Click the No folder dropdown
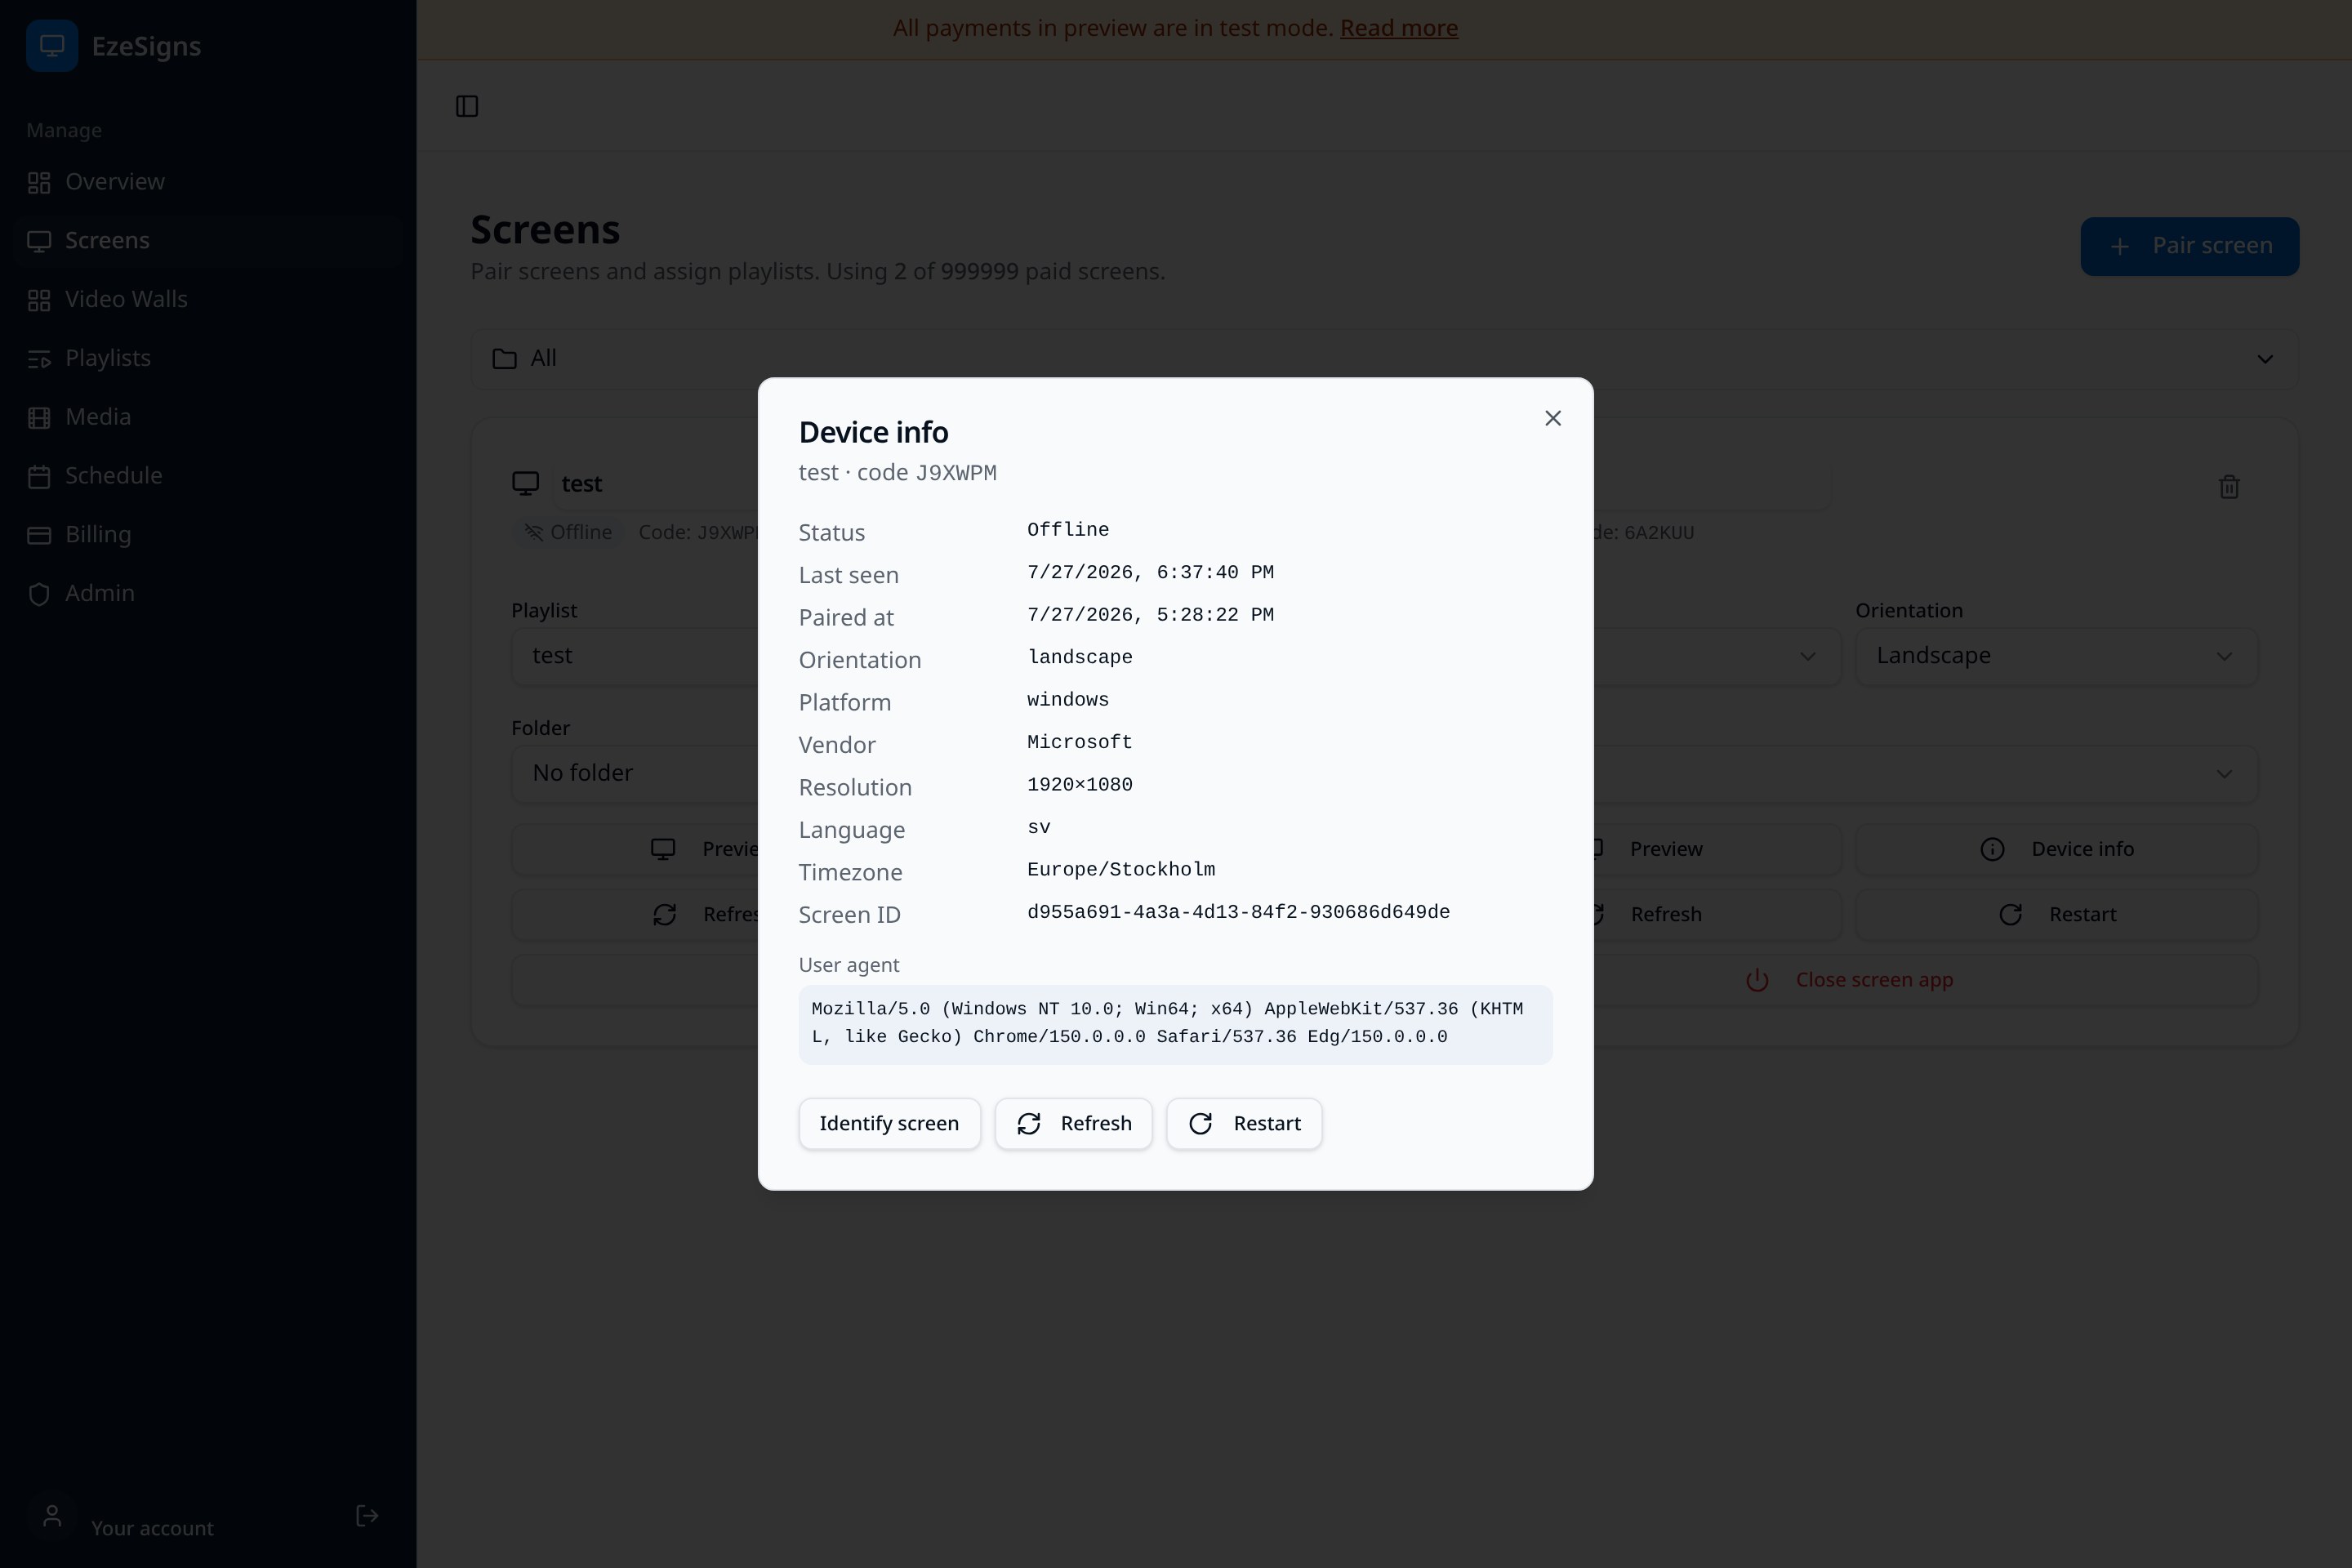2352x1568 pixels. 637,773
